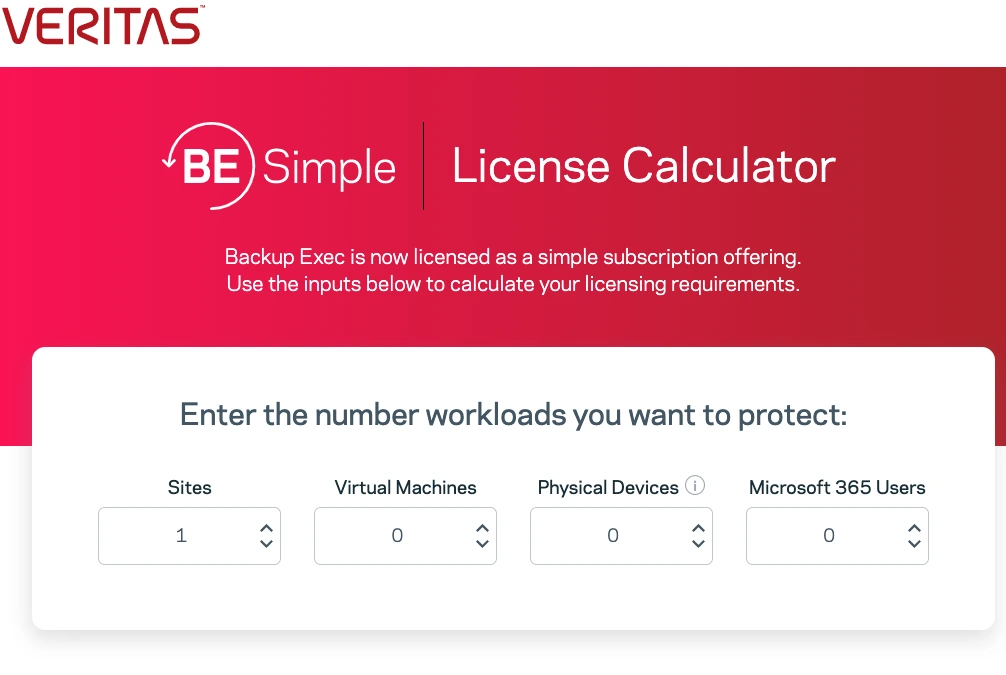Increase Sites count with up arrow
Viewport: 1006px width, 675px height.
click(266, 529)
